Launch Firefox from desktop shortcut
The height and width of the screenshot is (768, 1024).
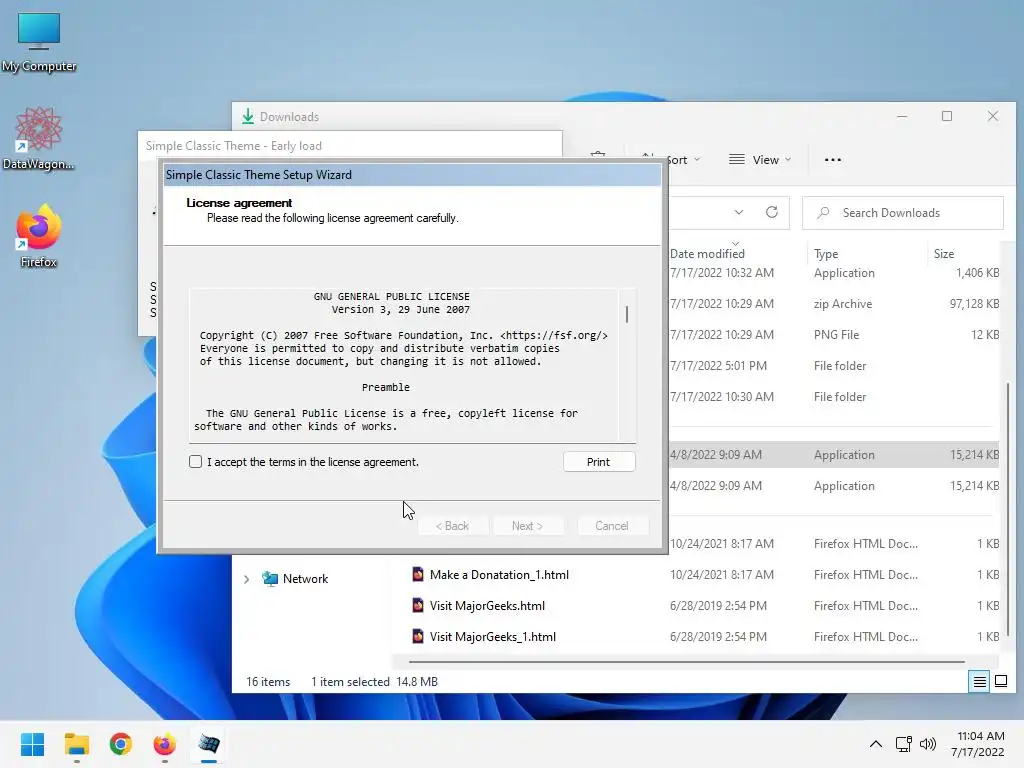pyautogui.click(x=39, y=235)
